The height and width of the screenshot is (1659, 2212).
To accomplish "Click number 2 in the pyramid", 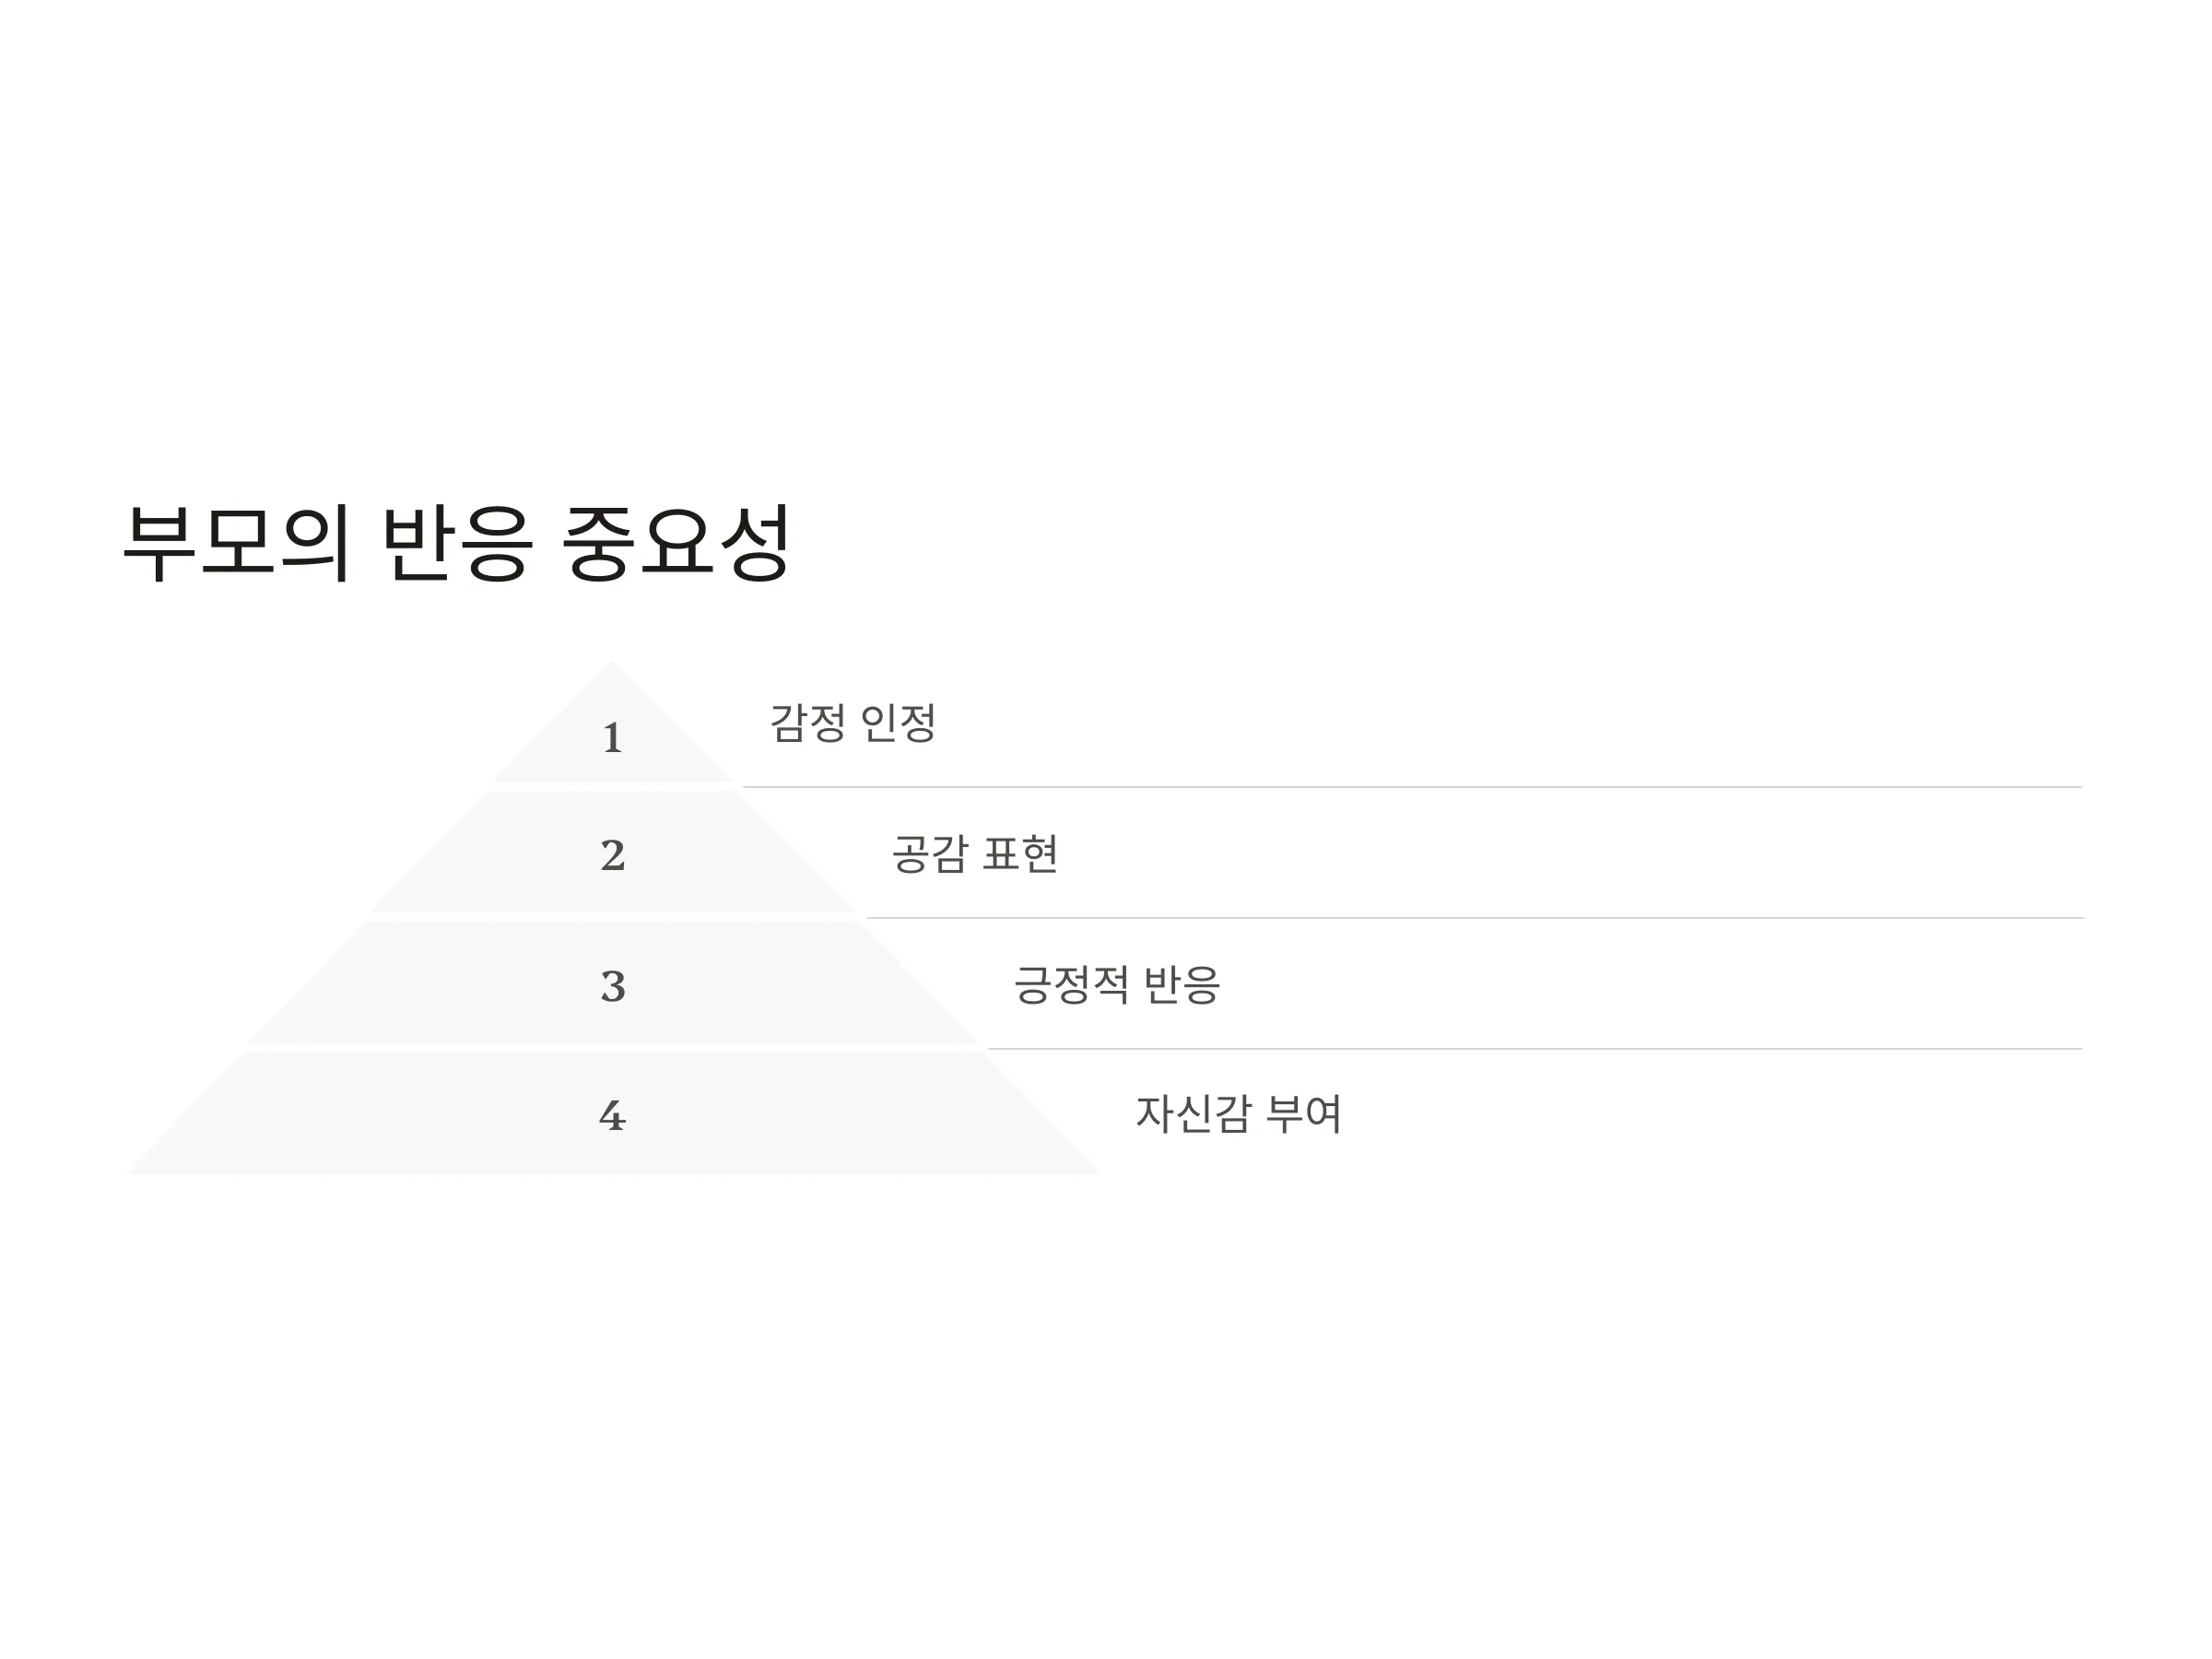I will click(x=612, y=855).
